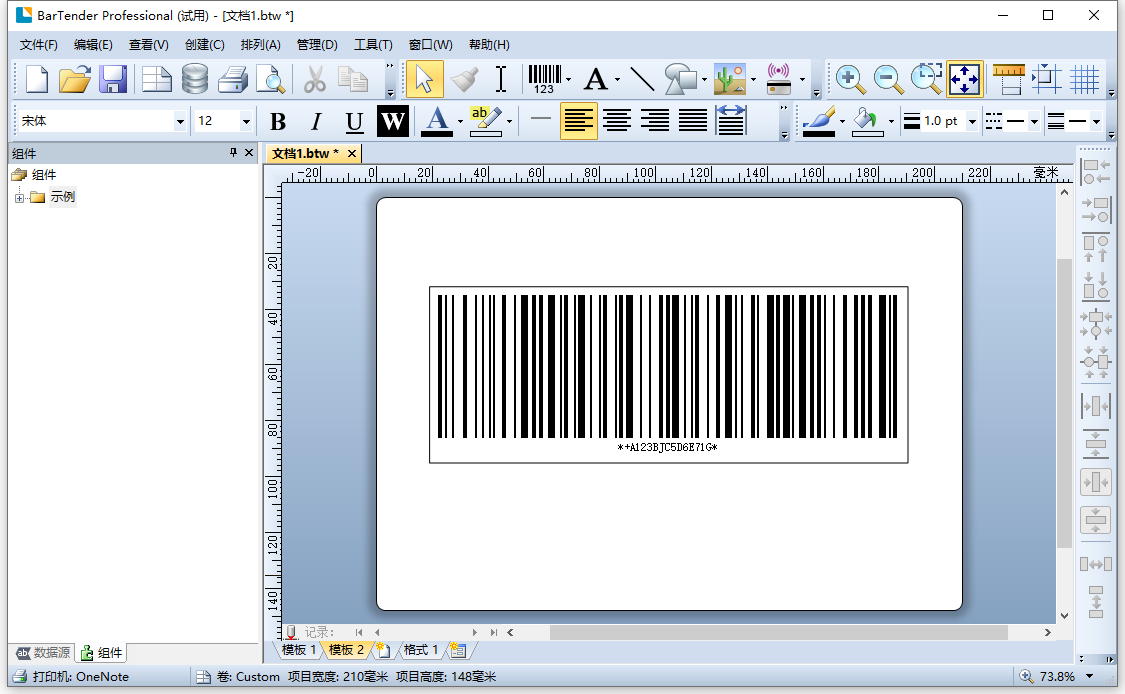
Task: Click the word processor W icon
Action: pyautogui.click(x=392, y=121)
